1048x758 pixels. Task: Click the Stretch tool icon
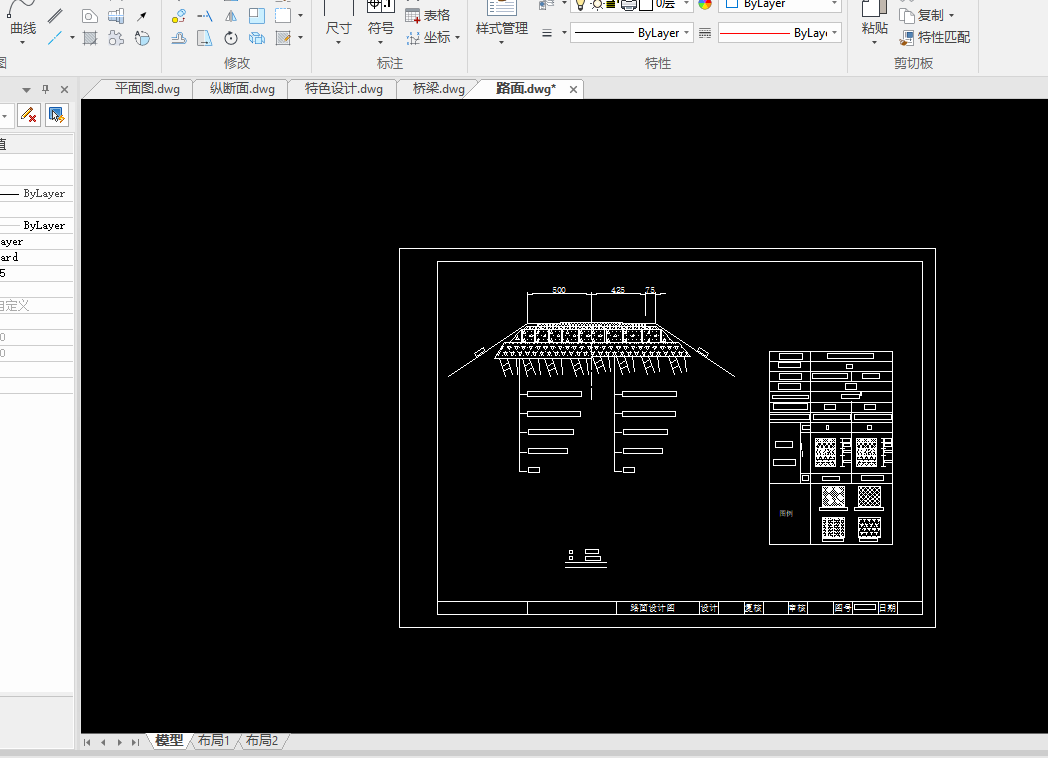(x=205, y=38)
